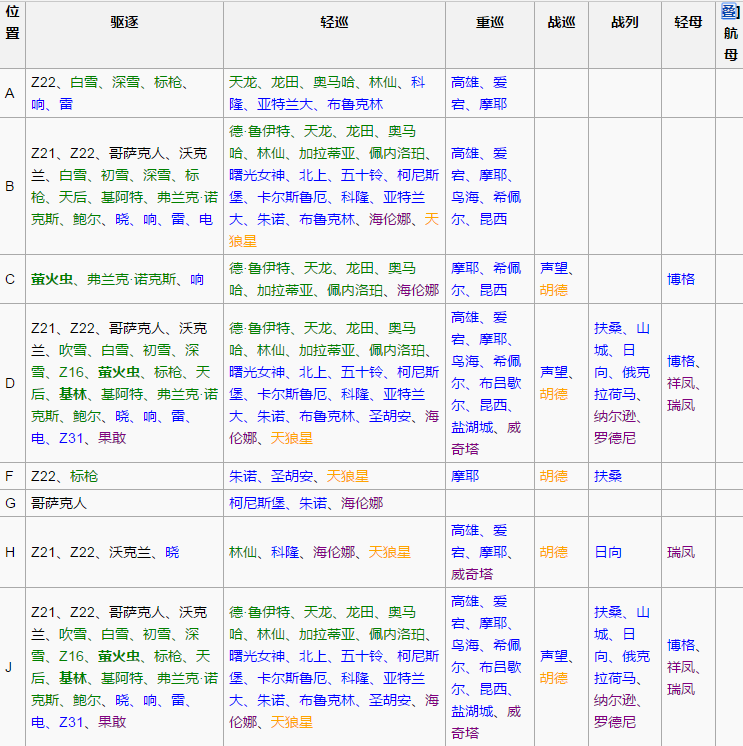Viewport: 743px width, 746px height.
Task: Open 瑞凤 link in row H light carriers
Action: 681,552
